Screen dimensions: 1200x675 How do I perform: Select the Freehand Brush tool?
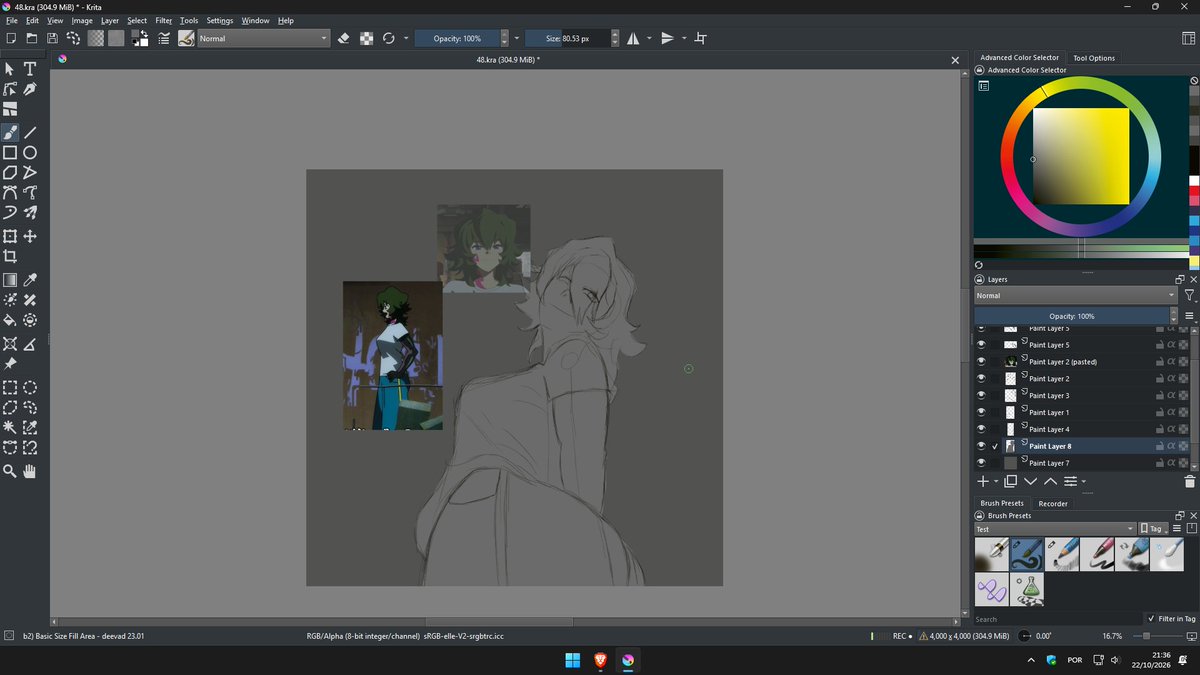10,132
